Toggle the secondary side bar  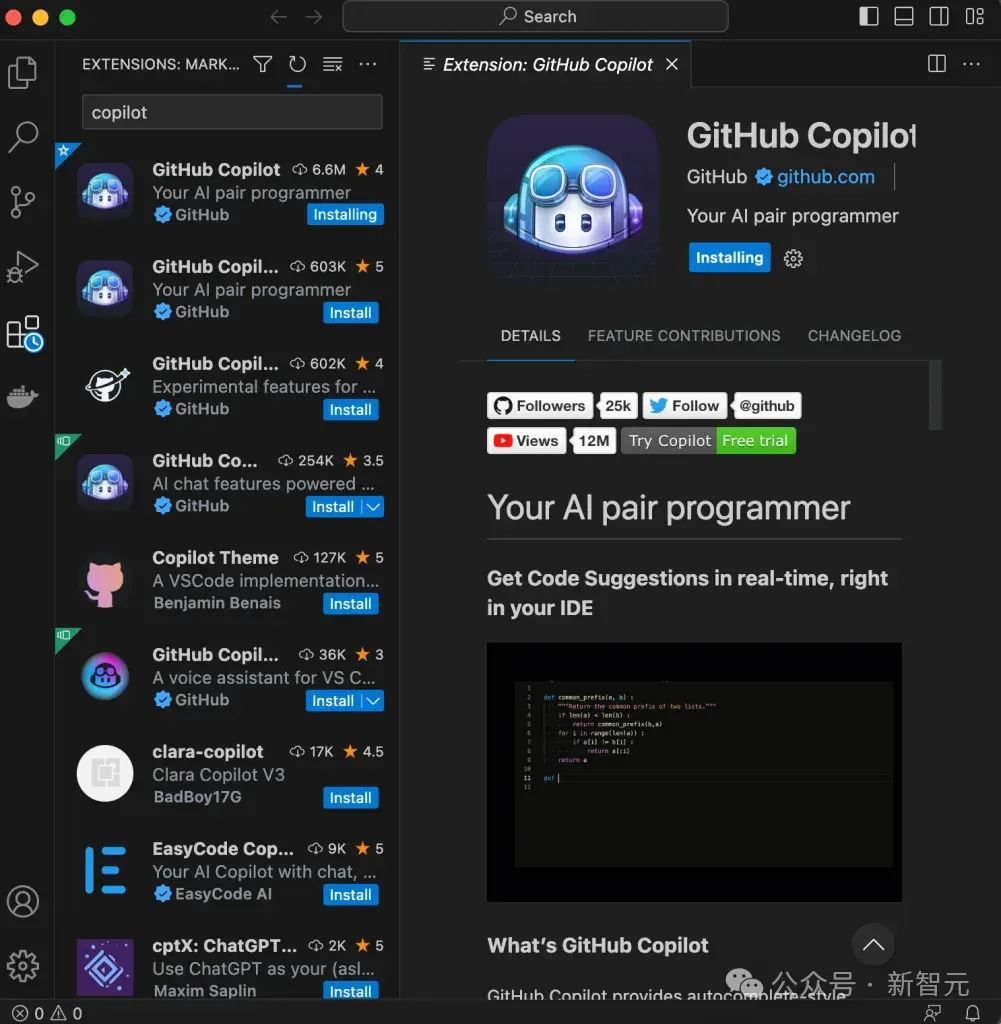pyautogui.click(x=939, y=16)
